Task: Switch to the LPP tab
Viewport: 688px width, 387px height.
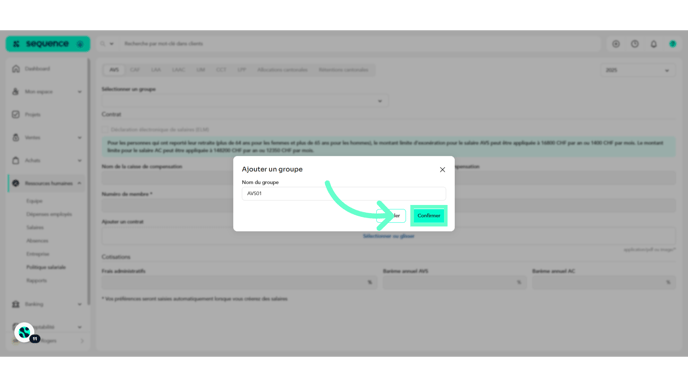Action: [x=242, y=70]
